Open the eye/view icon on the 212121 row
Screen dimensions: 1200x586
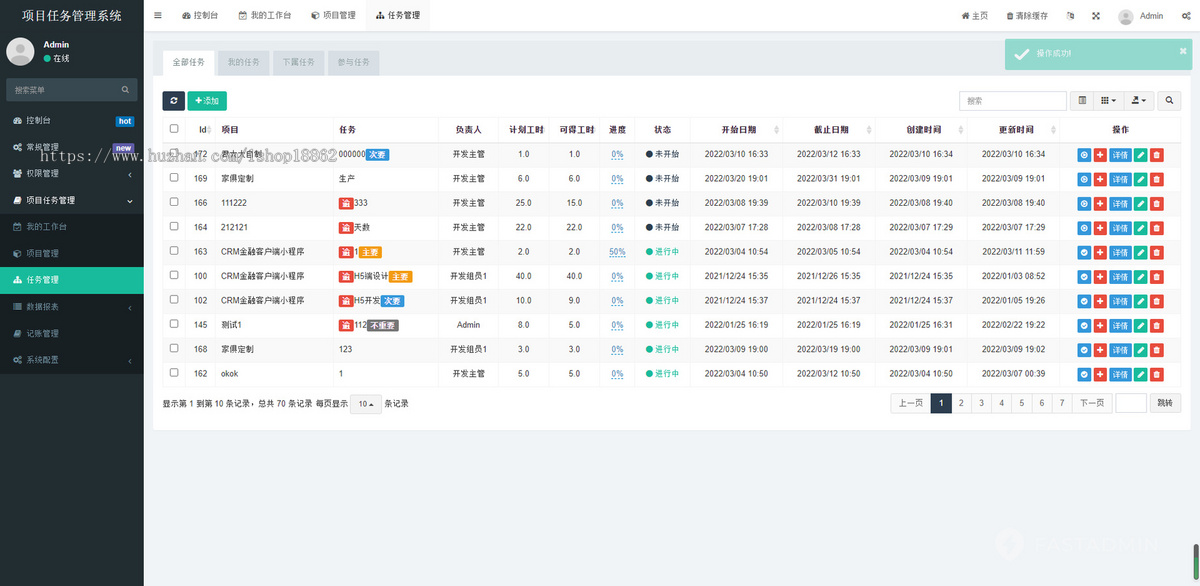[1083, 227]
